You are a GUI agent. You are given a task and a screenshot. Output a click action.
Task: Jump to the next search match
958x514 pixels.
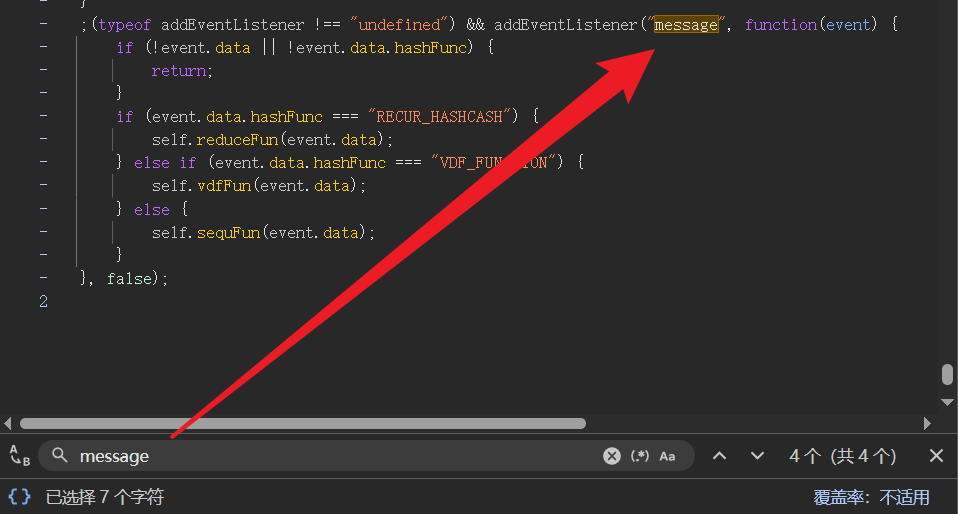click(757, 456)
